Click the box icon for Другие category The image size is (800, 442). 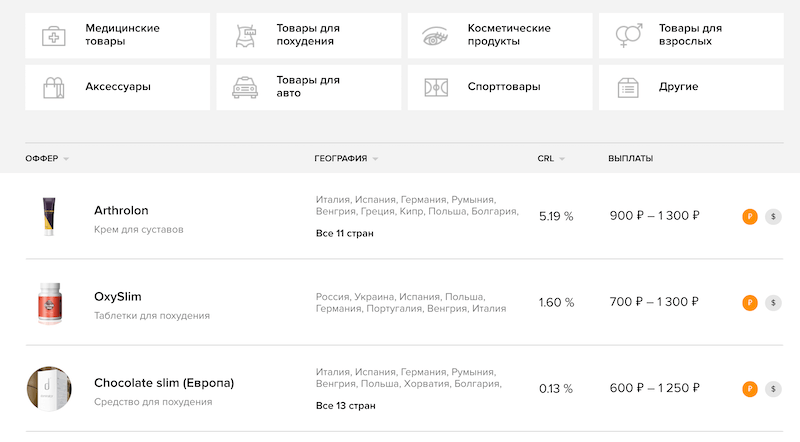point(628,87)
